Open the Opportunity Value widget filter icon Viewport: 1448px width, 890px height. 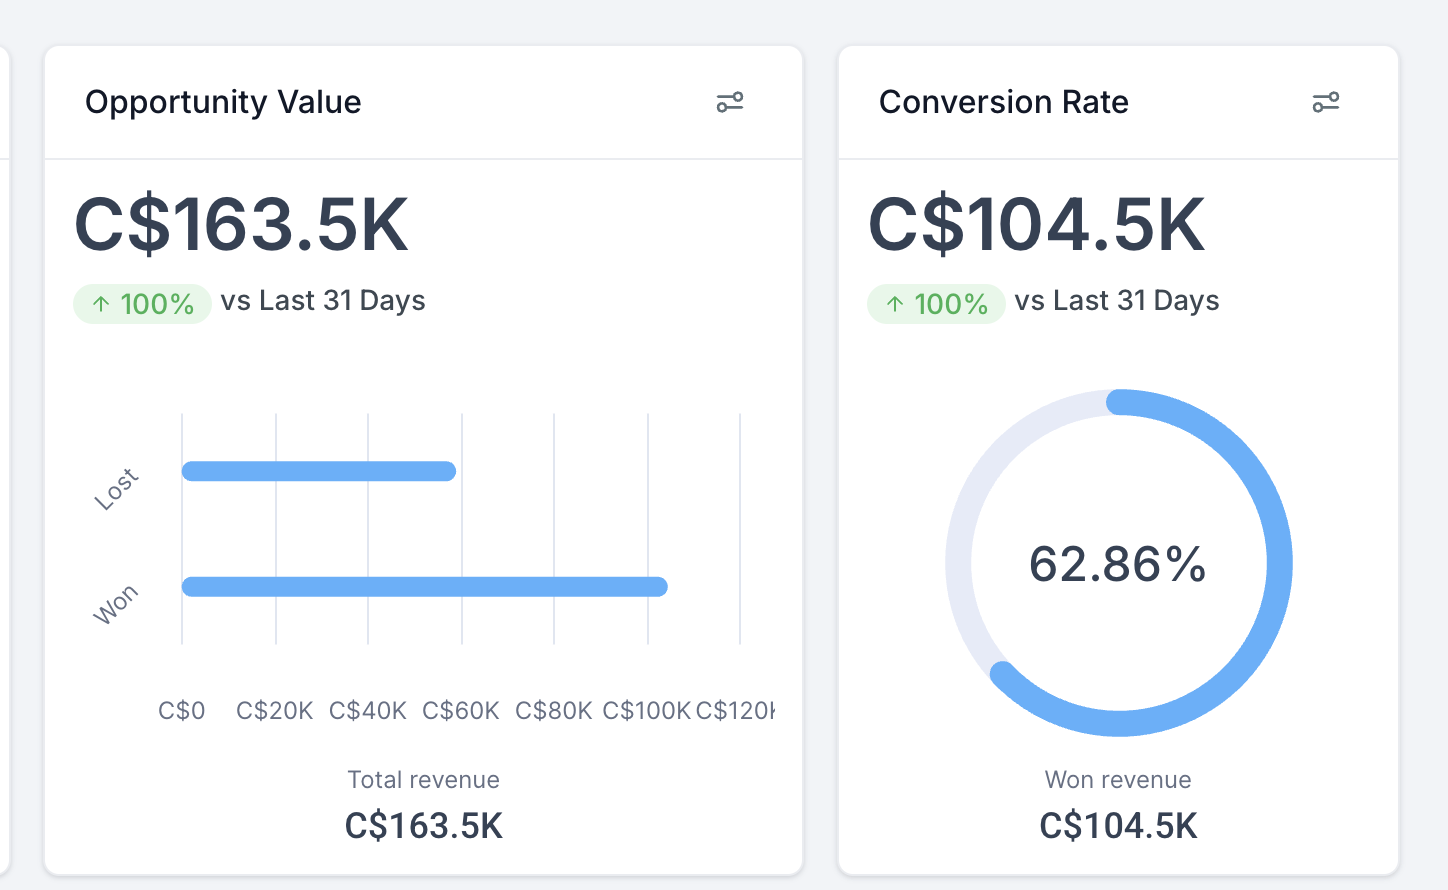pyautogui.click(x=730, y=102)
